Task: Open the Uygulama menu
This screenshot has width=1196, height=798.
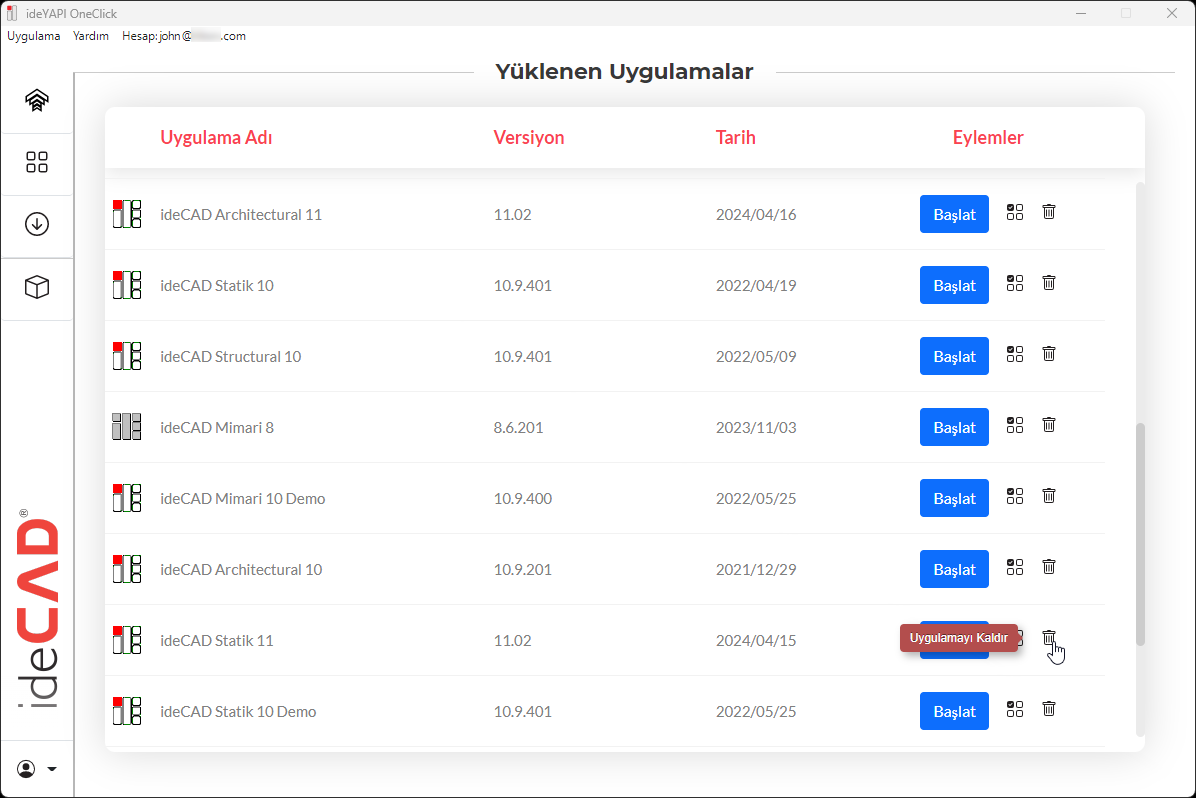Action: pos(34,36)
